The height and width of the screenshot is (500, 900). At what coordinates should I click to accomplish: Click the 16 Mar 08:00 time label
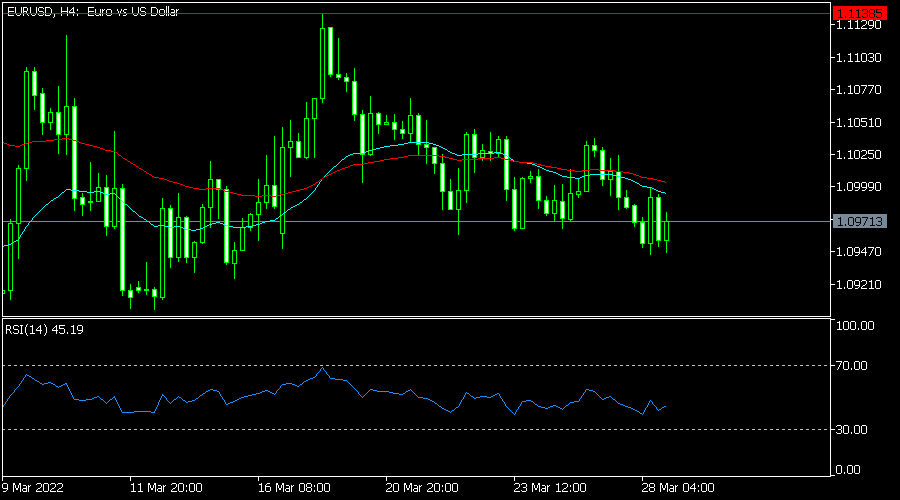coord(294,488)
